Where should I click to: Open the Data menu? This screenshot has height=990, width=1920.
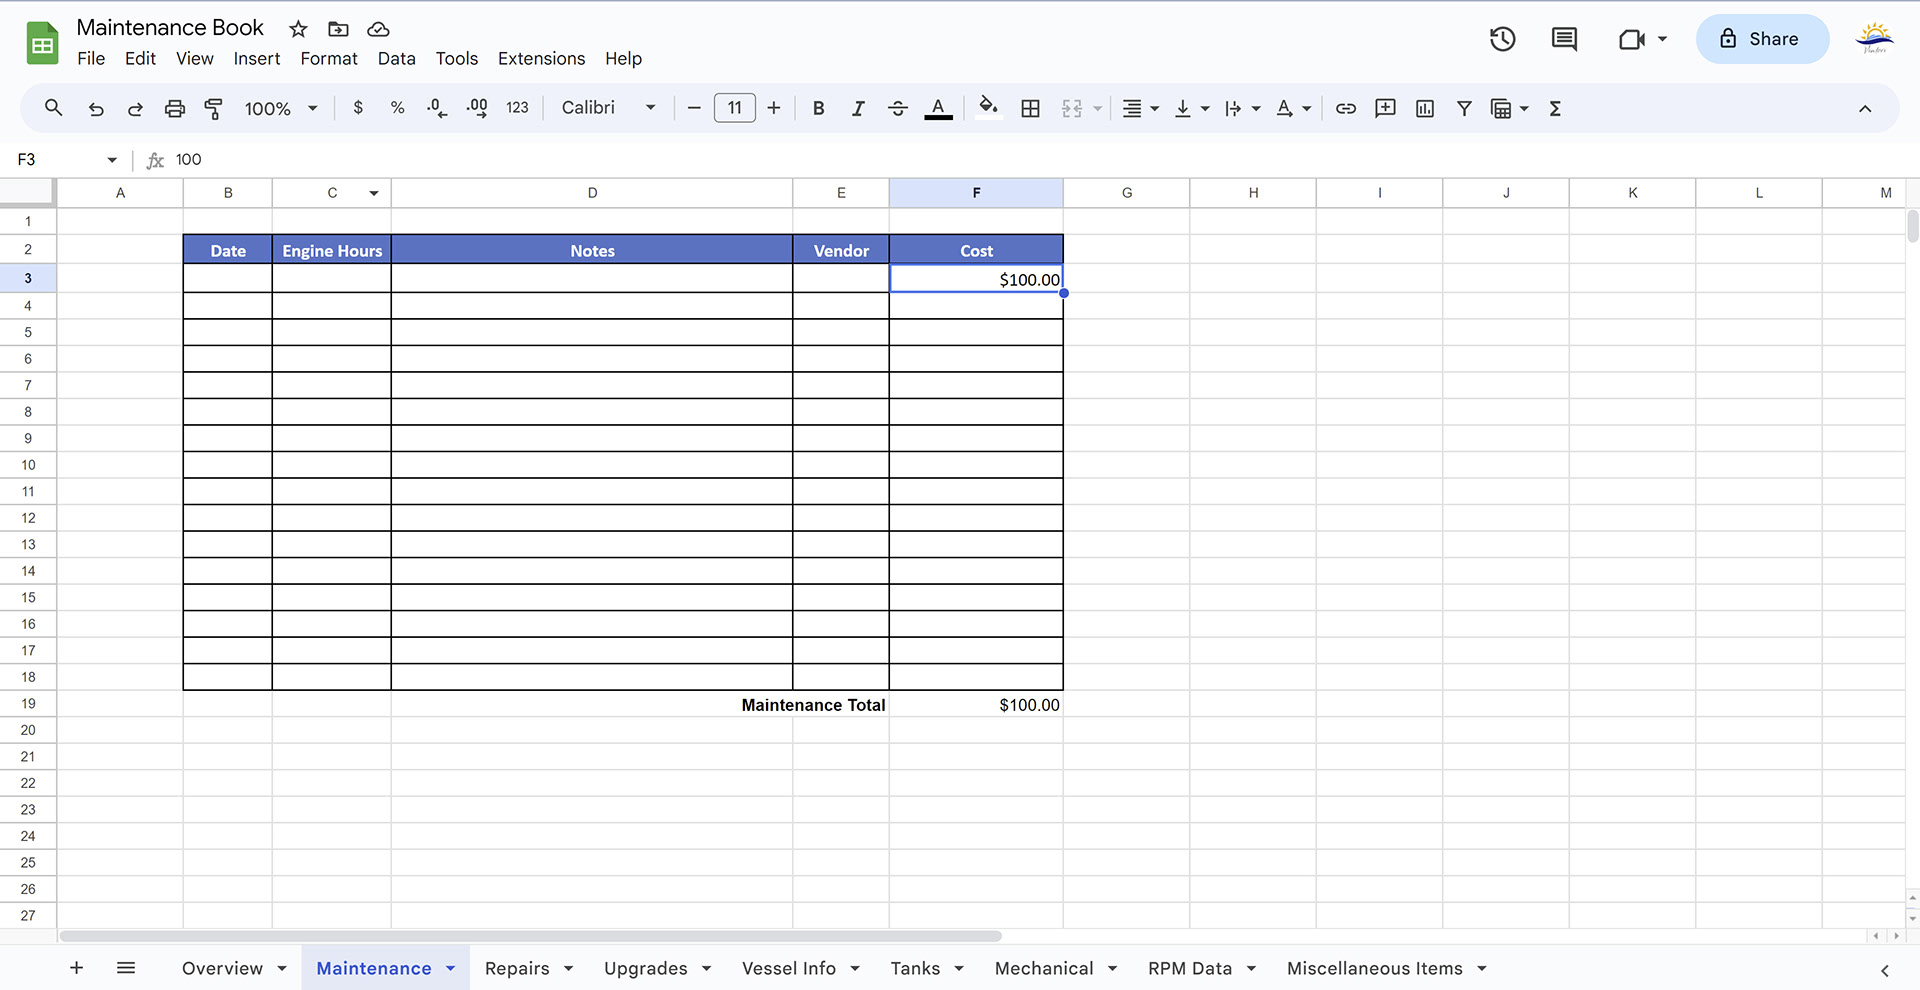pyautogui.click(x=397, y=59)
